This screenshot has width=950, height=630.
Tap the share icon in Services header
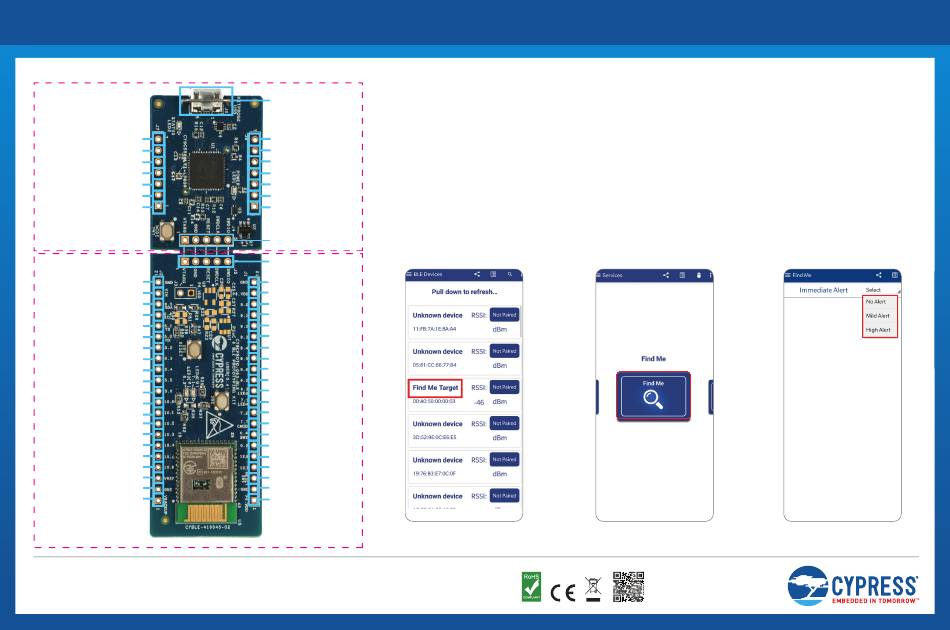coord(666,275)
